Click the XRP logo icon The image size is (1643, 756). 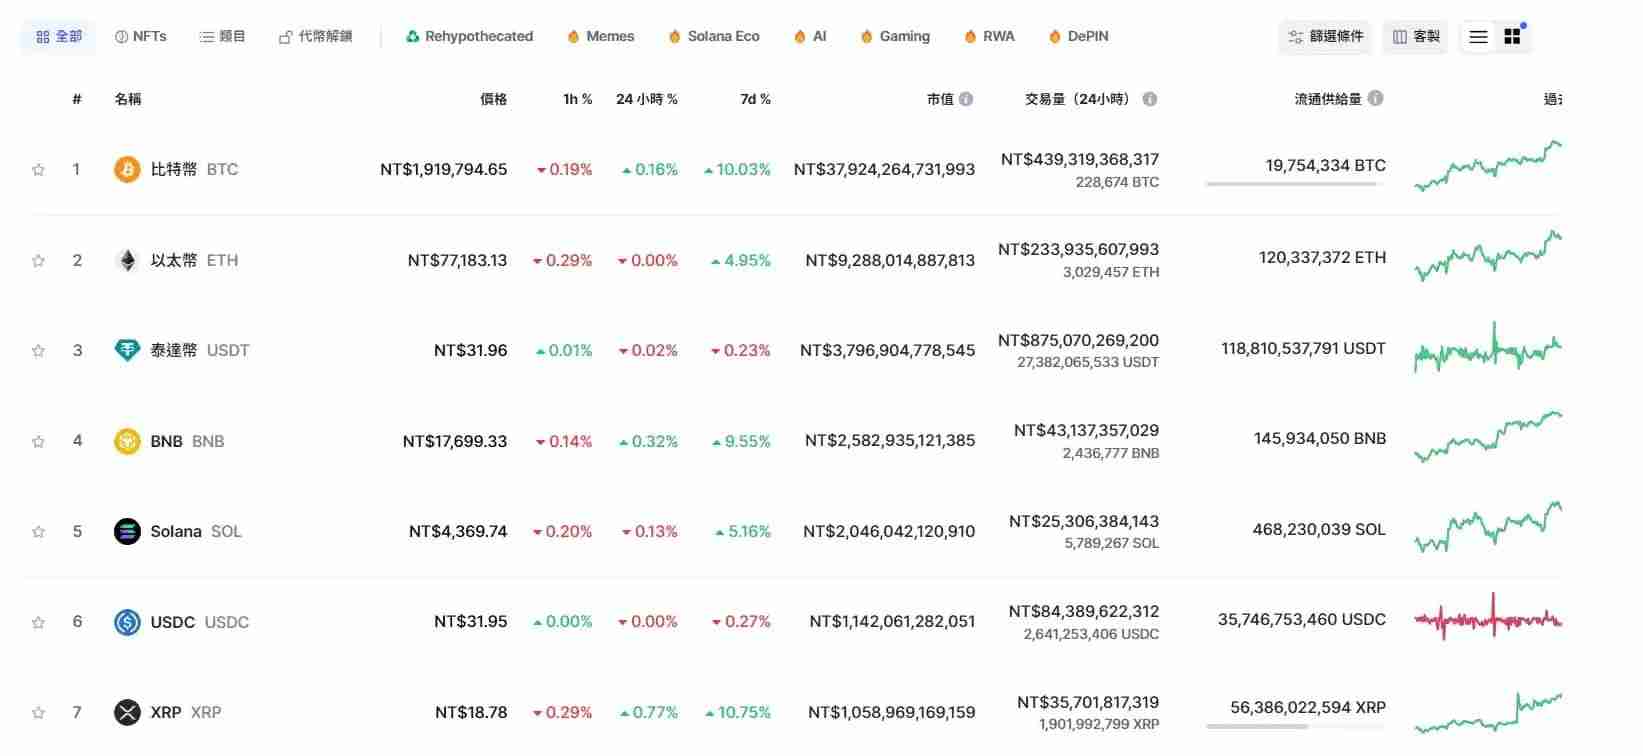coord(126,712)
